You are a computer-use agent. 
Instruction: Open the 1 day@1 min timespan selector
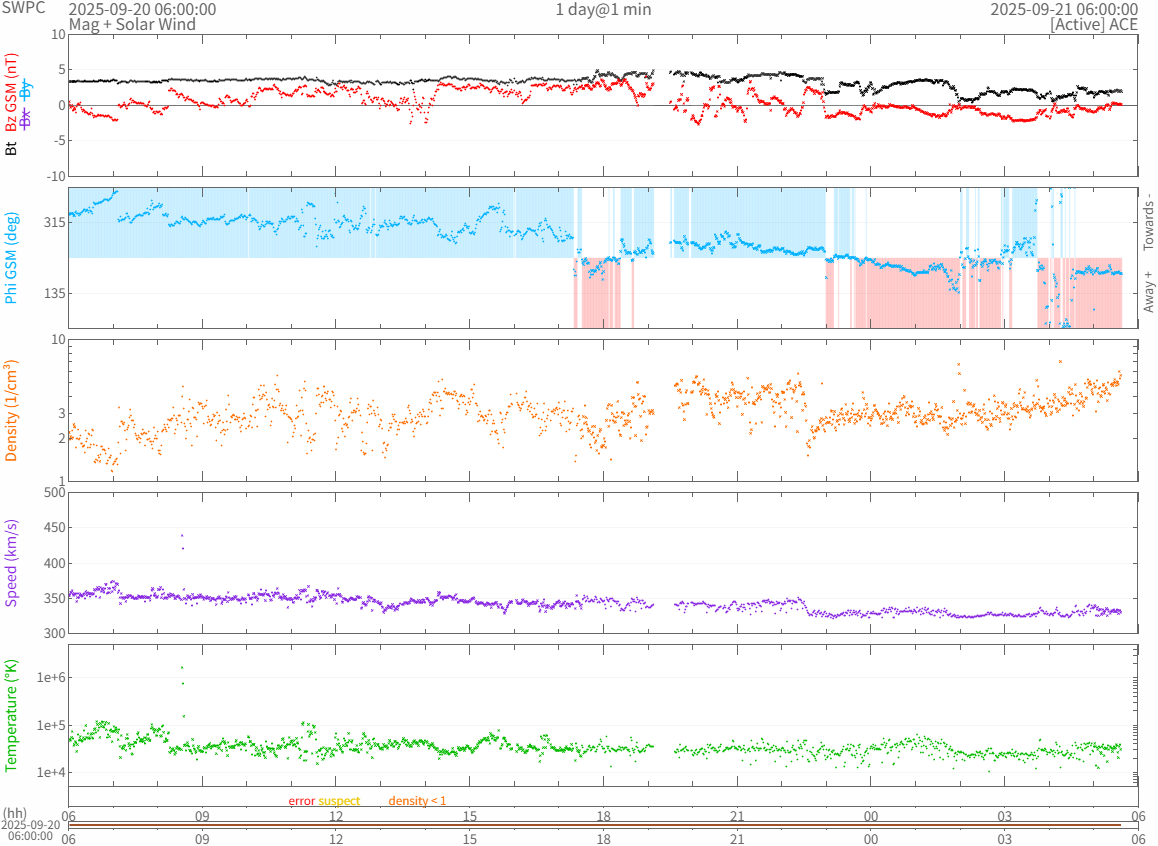coord(603,9)
